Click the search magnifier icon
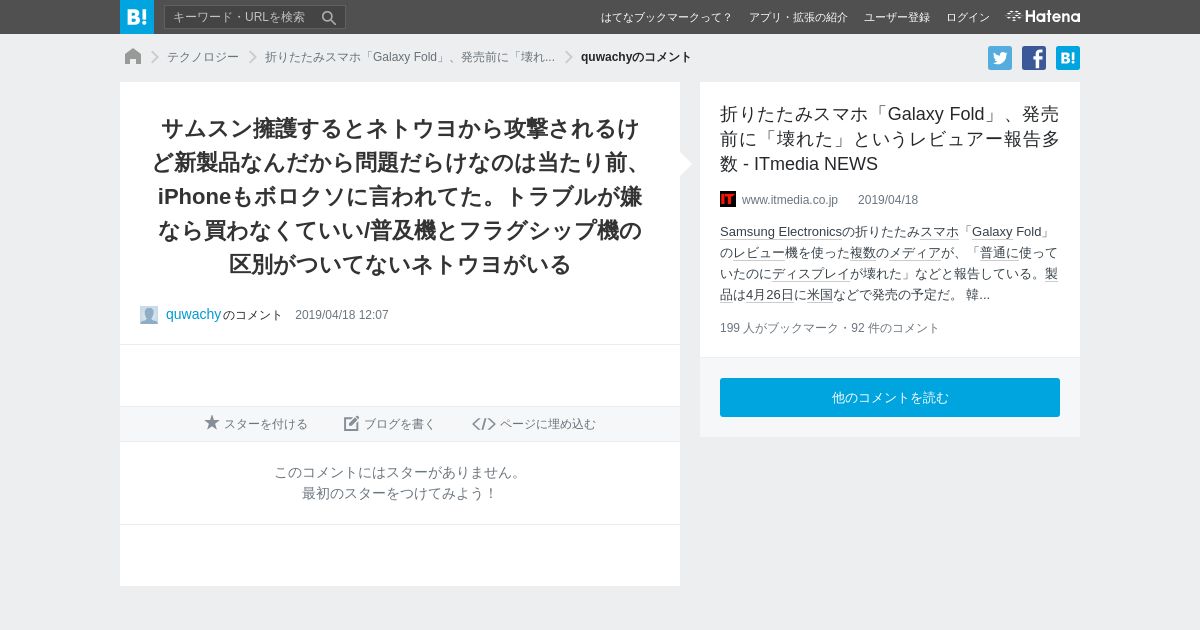Screen dimensions: 1200x630 (329, 17)
